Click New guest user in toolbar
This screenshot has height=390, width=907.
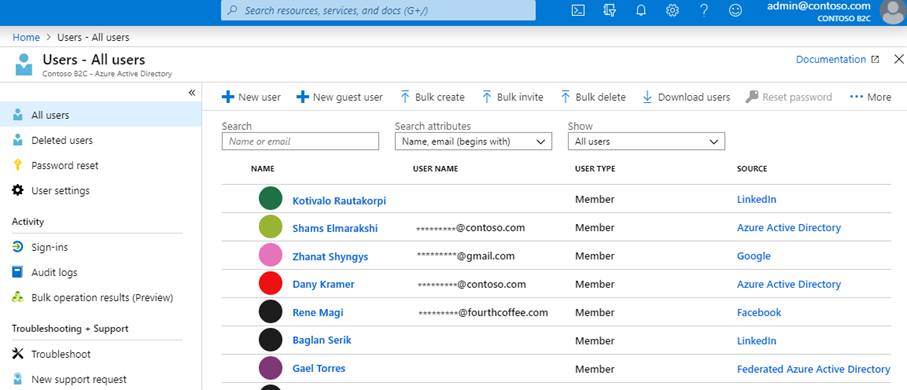pos(340,97)
